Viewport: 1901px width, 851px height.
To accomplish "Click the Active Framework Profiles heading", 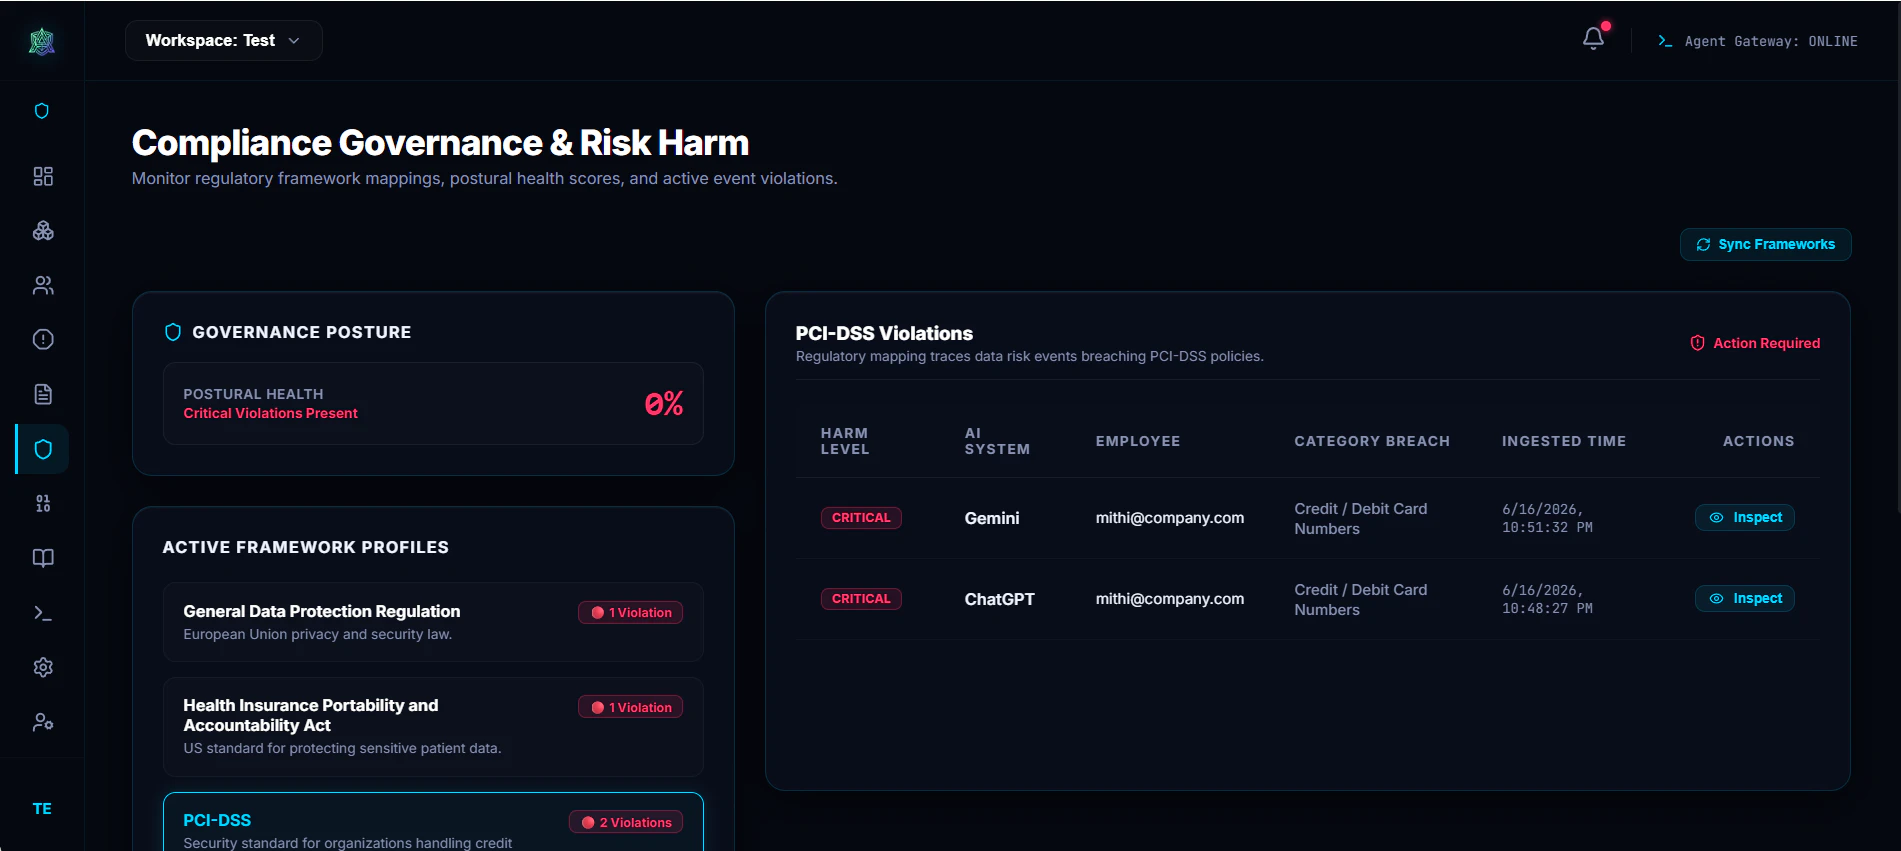I will tap(305, 547).
